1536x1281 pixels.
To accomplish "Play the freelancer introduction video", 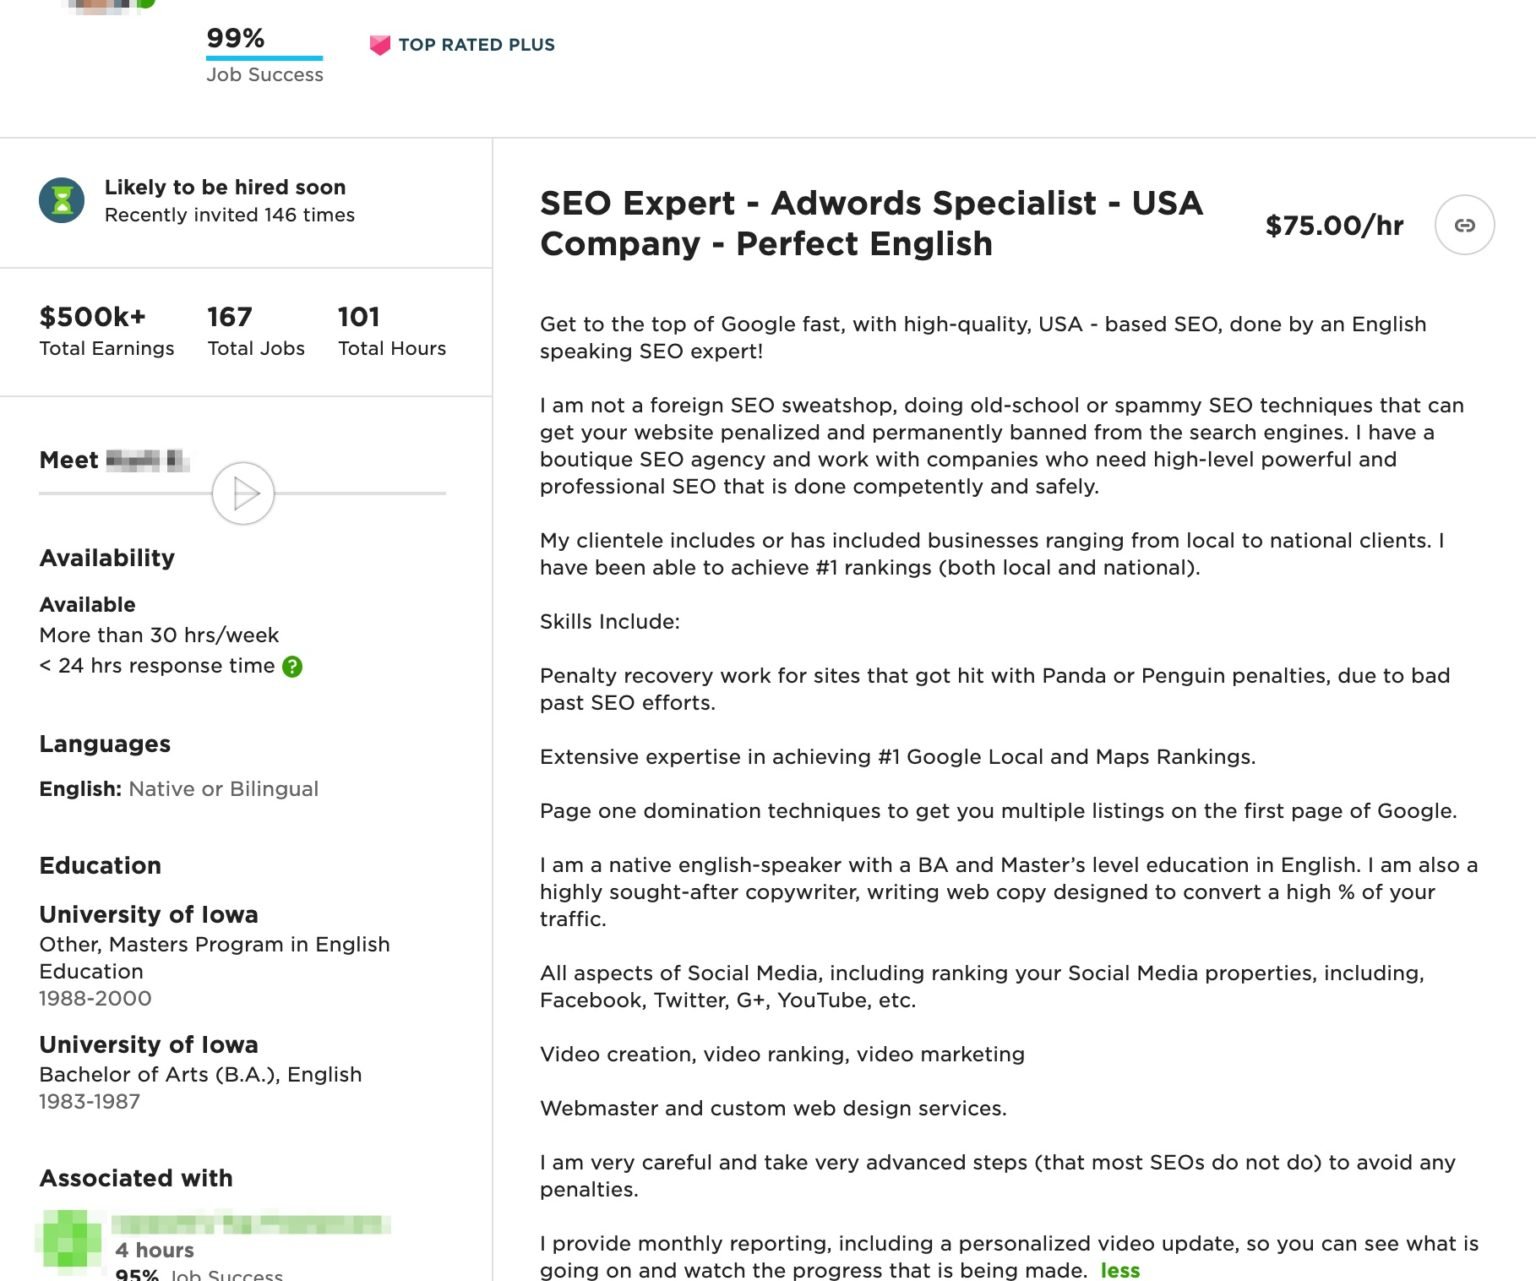I will [242, 493].
